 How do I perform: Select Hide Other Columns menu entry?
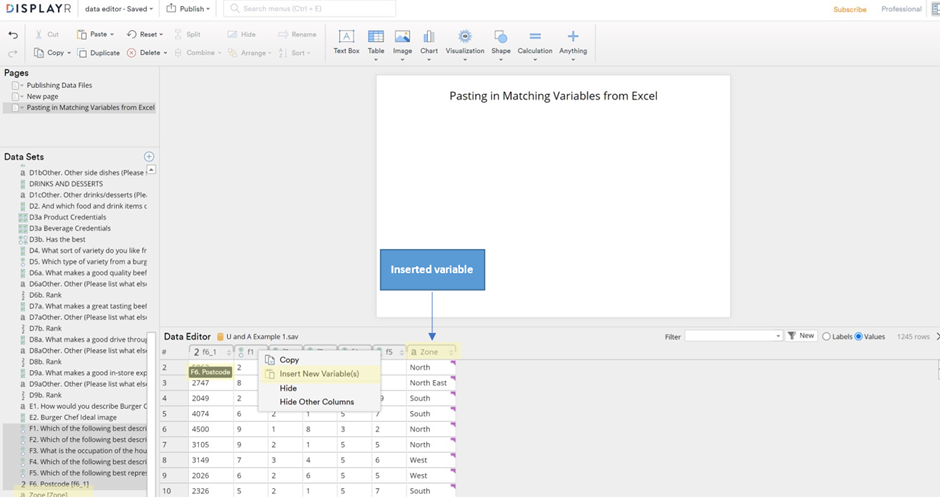pos(316,402)
